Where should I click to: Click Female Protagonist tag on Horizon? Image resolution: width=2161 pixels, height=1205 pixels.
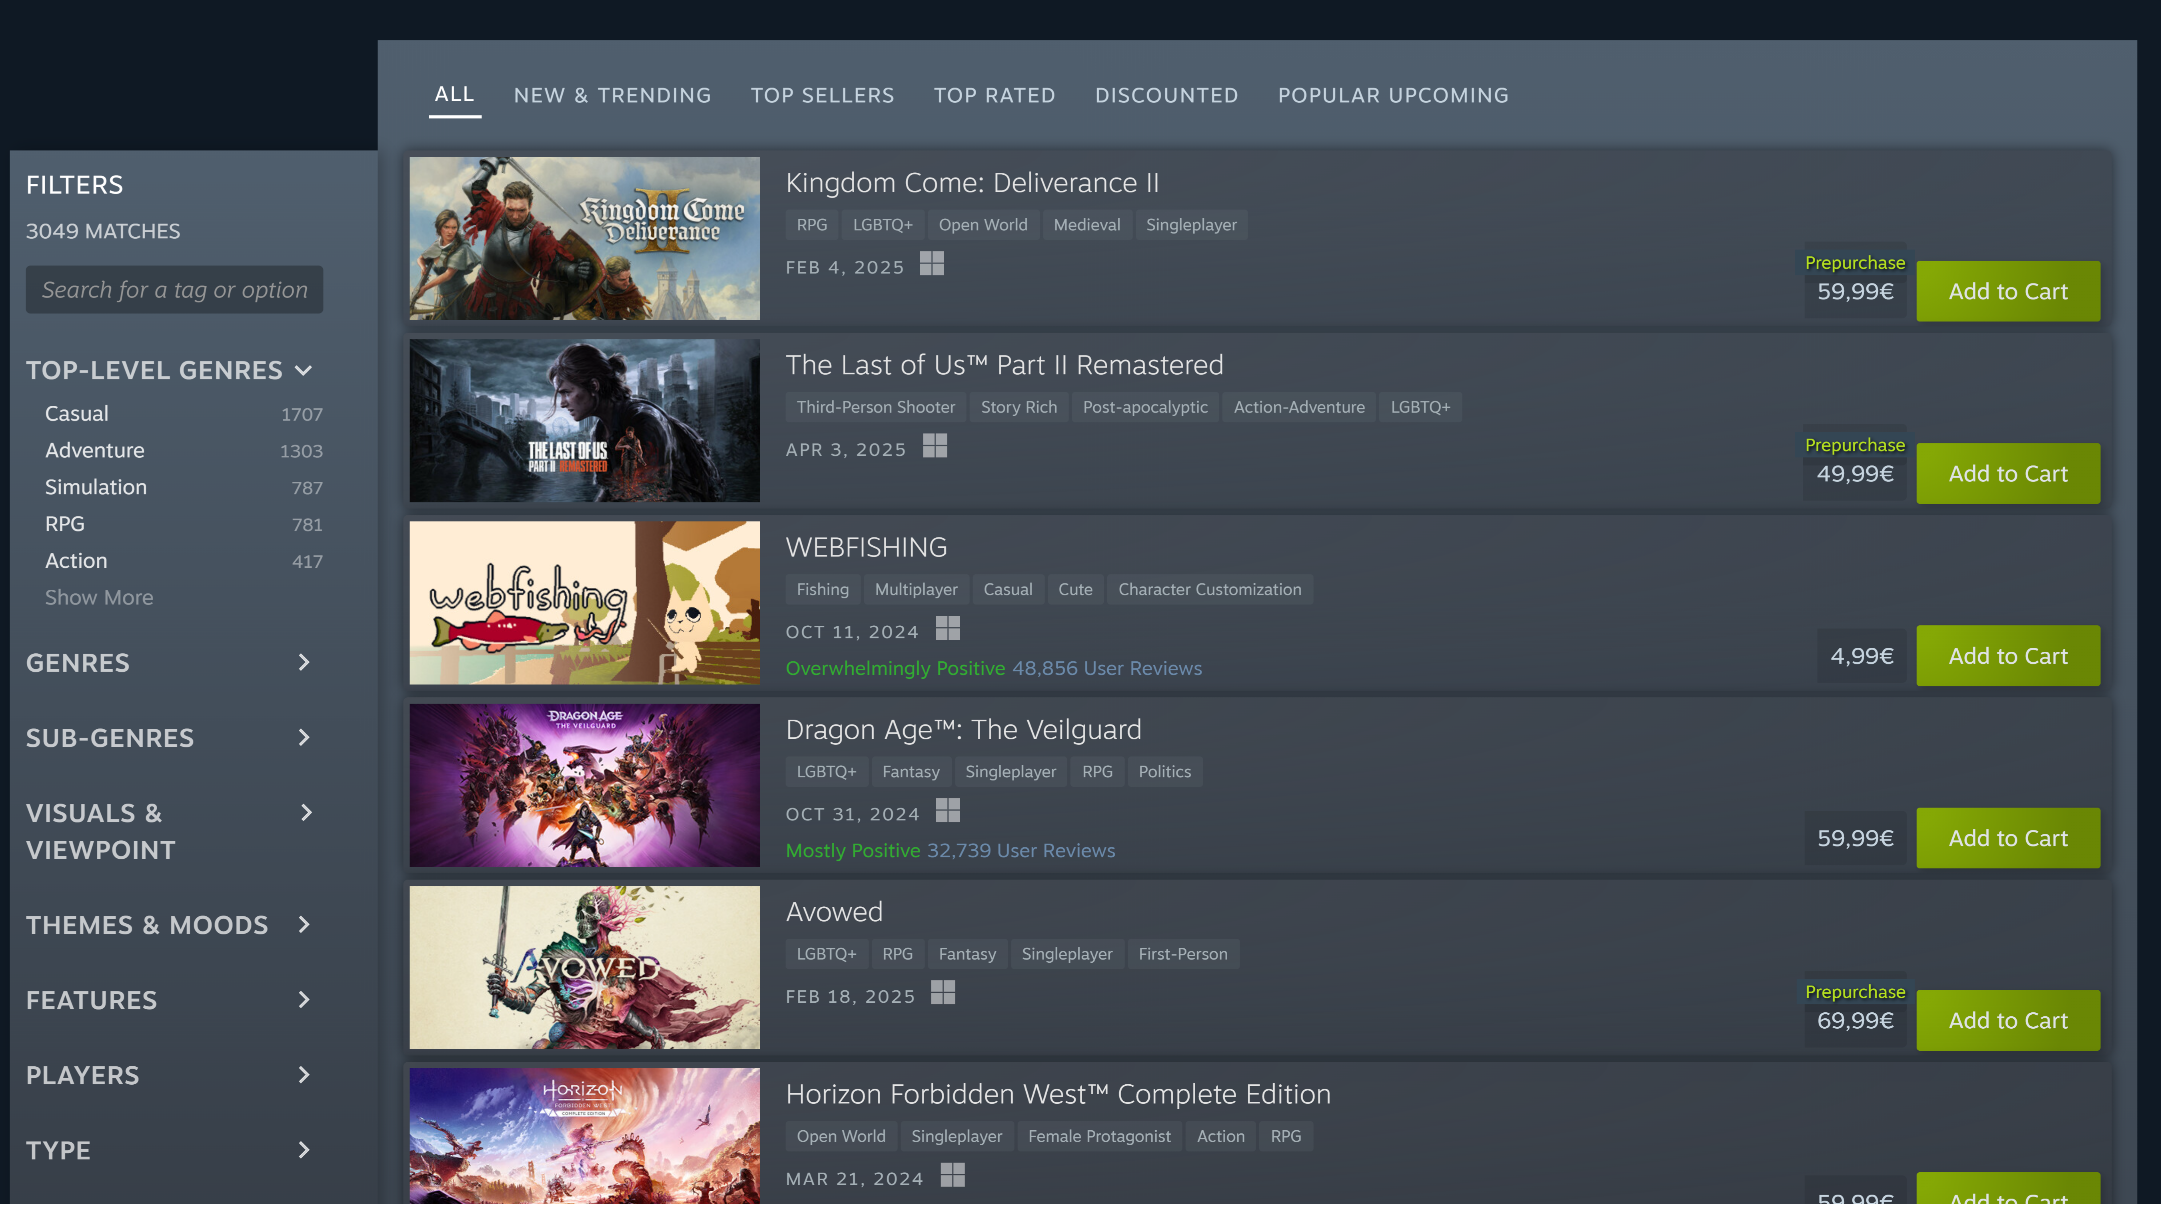pos(1099,1136)
